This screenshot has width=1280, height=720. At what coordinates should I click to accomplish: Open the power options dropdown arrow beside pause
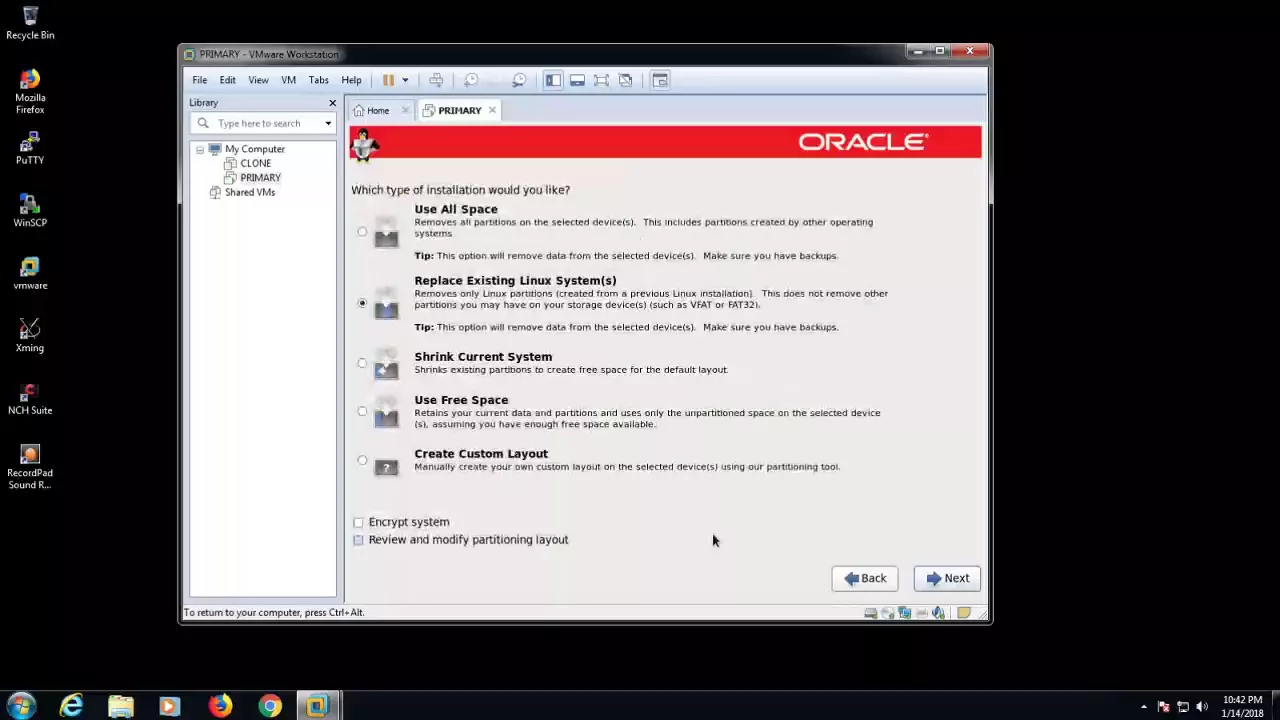coord(405,80)
